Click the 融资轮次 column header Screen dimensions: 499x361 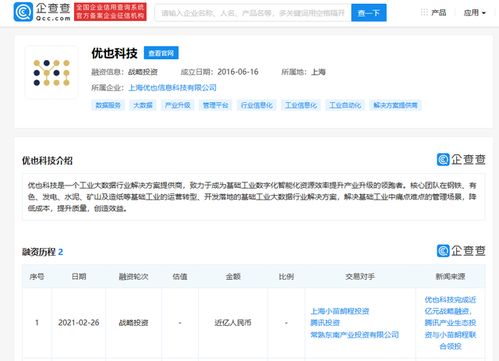point(133,276)
